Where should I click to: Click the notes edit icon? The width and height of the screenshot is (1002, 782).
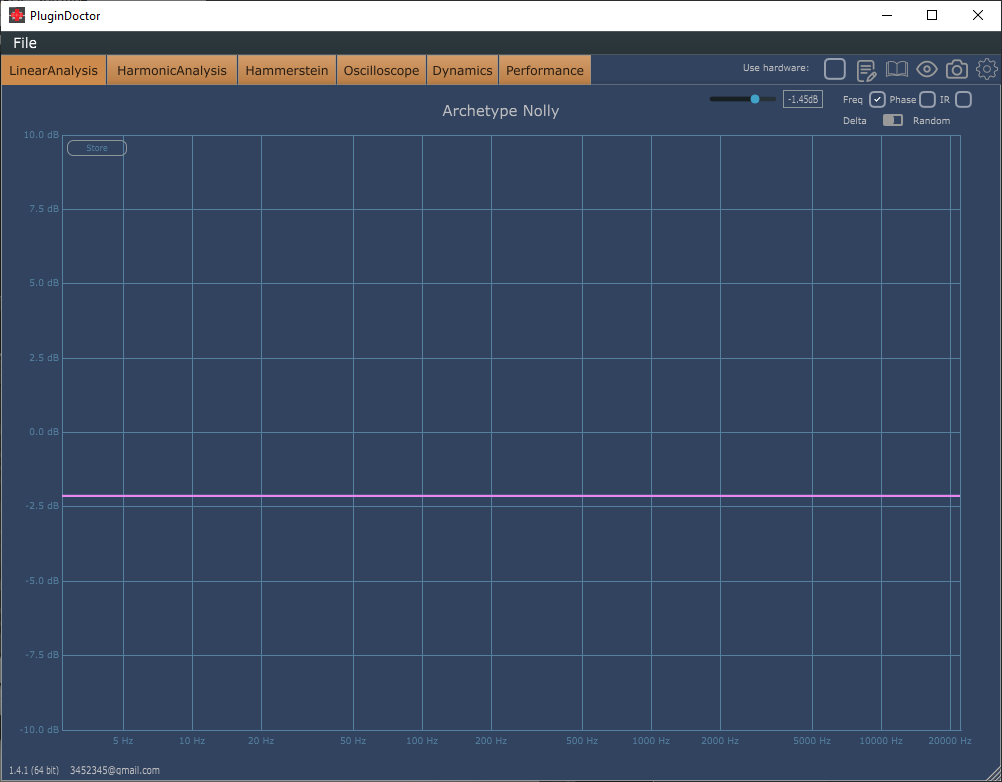pos(866,70)
